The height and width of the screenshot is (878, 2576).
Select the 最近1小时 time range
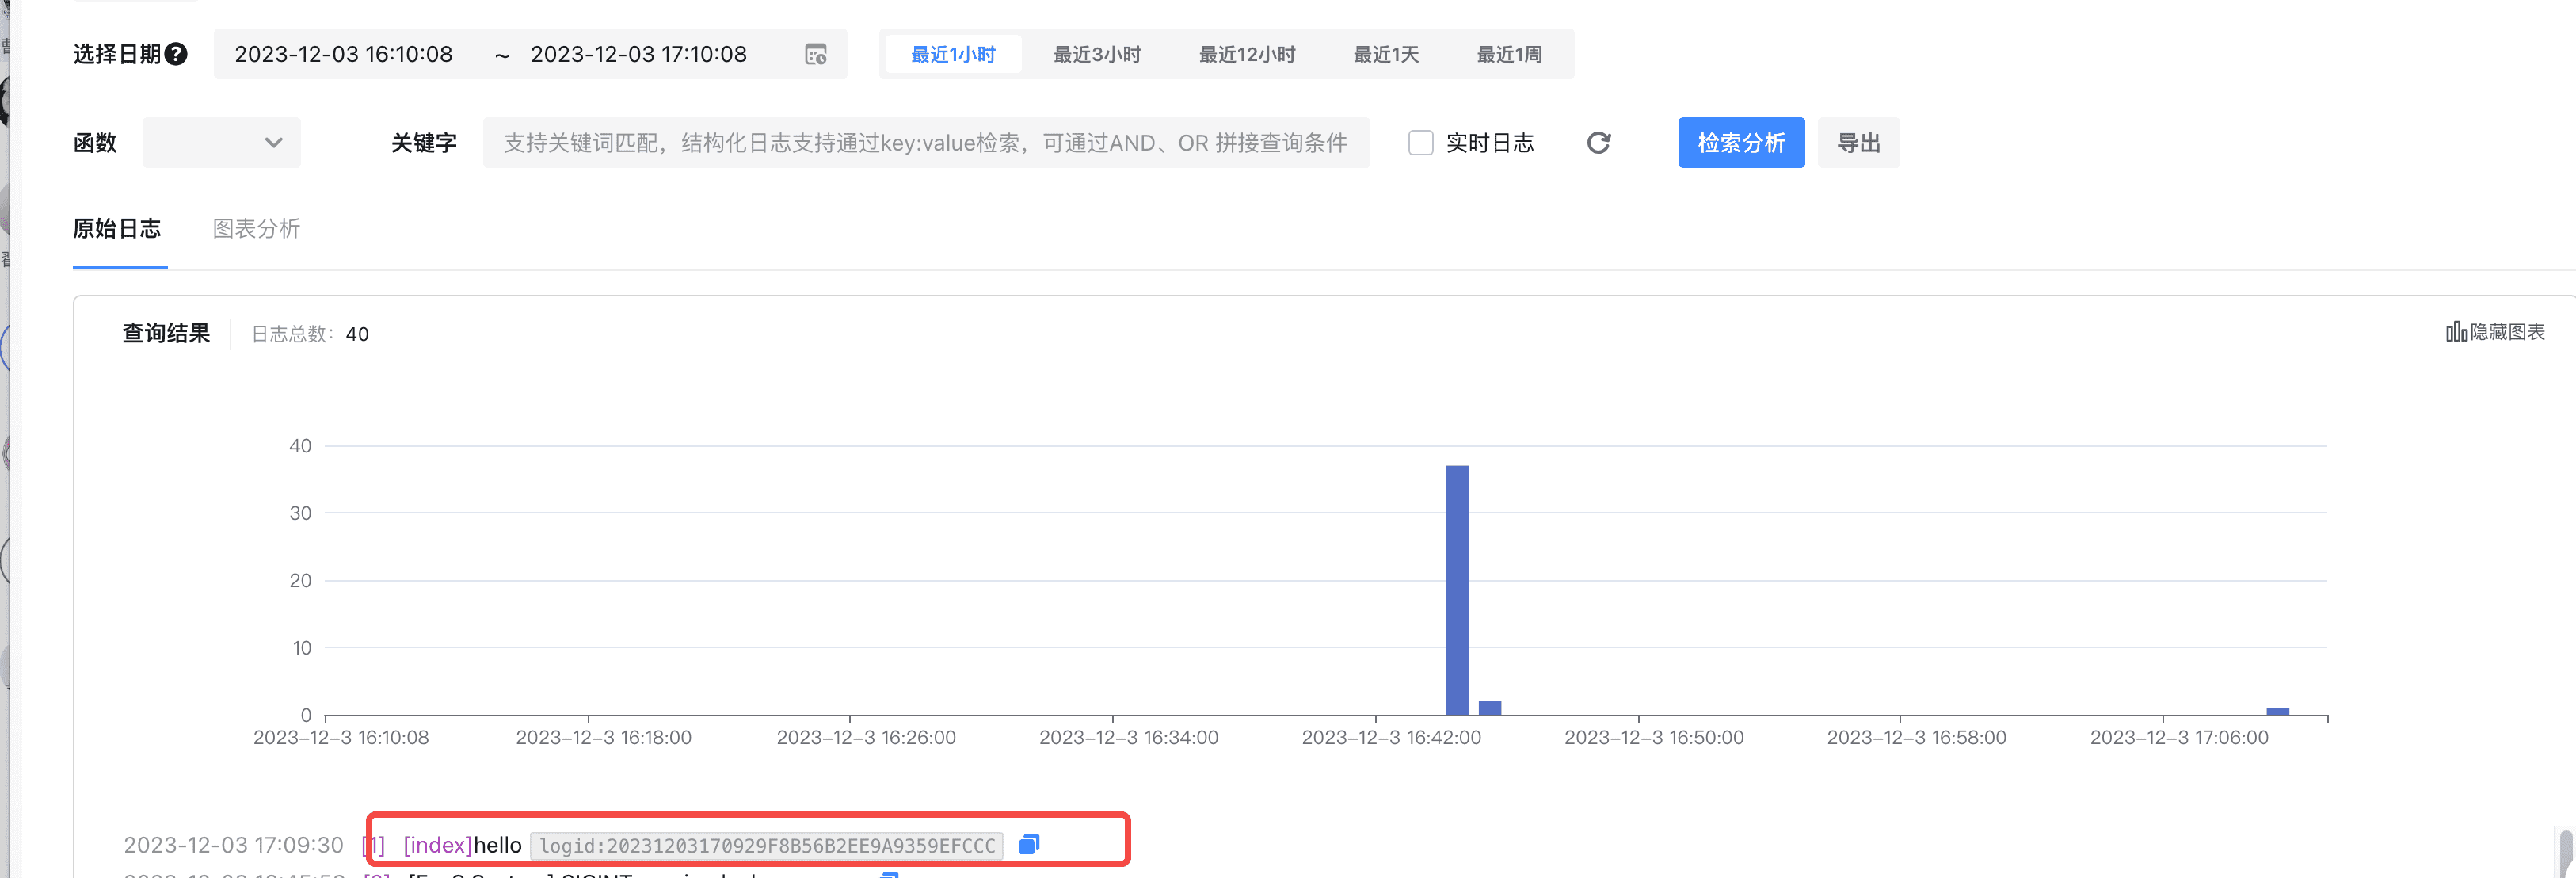point(953,54)
